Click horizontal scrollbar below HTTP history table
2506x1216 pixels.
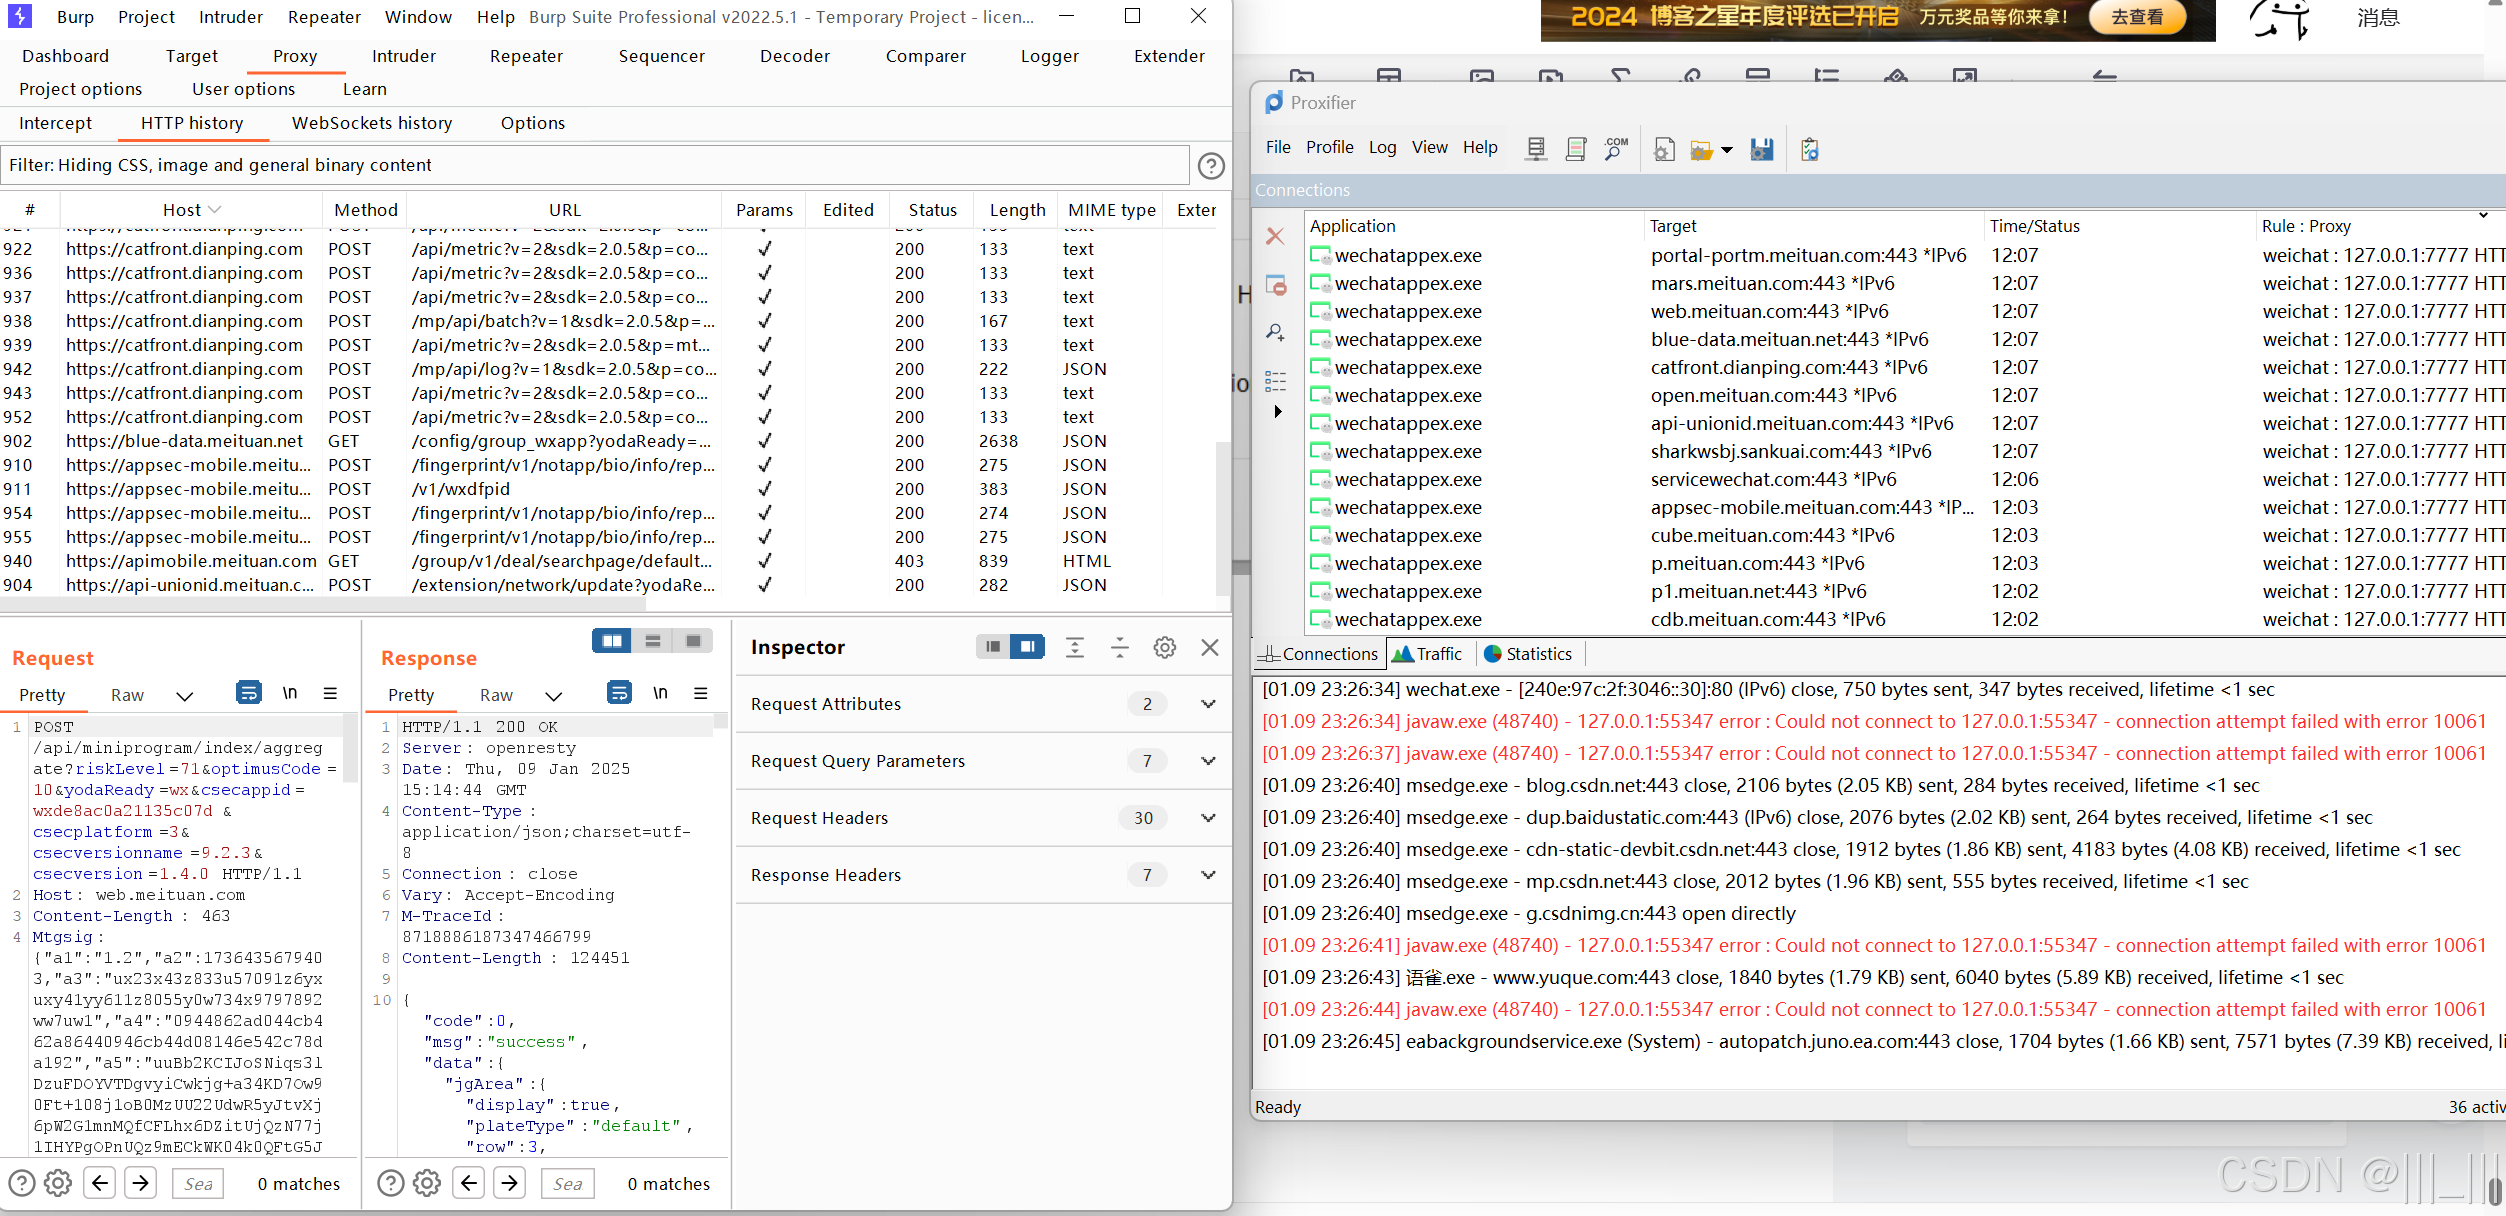[x=320, y=604]
